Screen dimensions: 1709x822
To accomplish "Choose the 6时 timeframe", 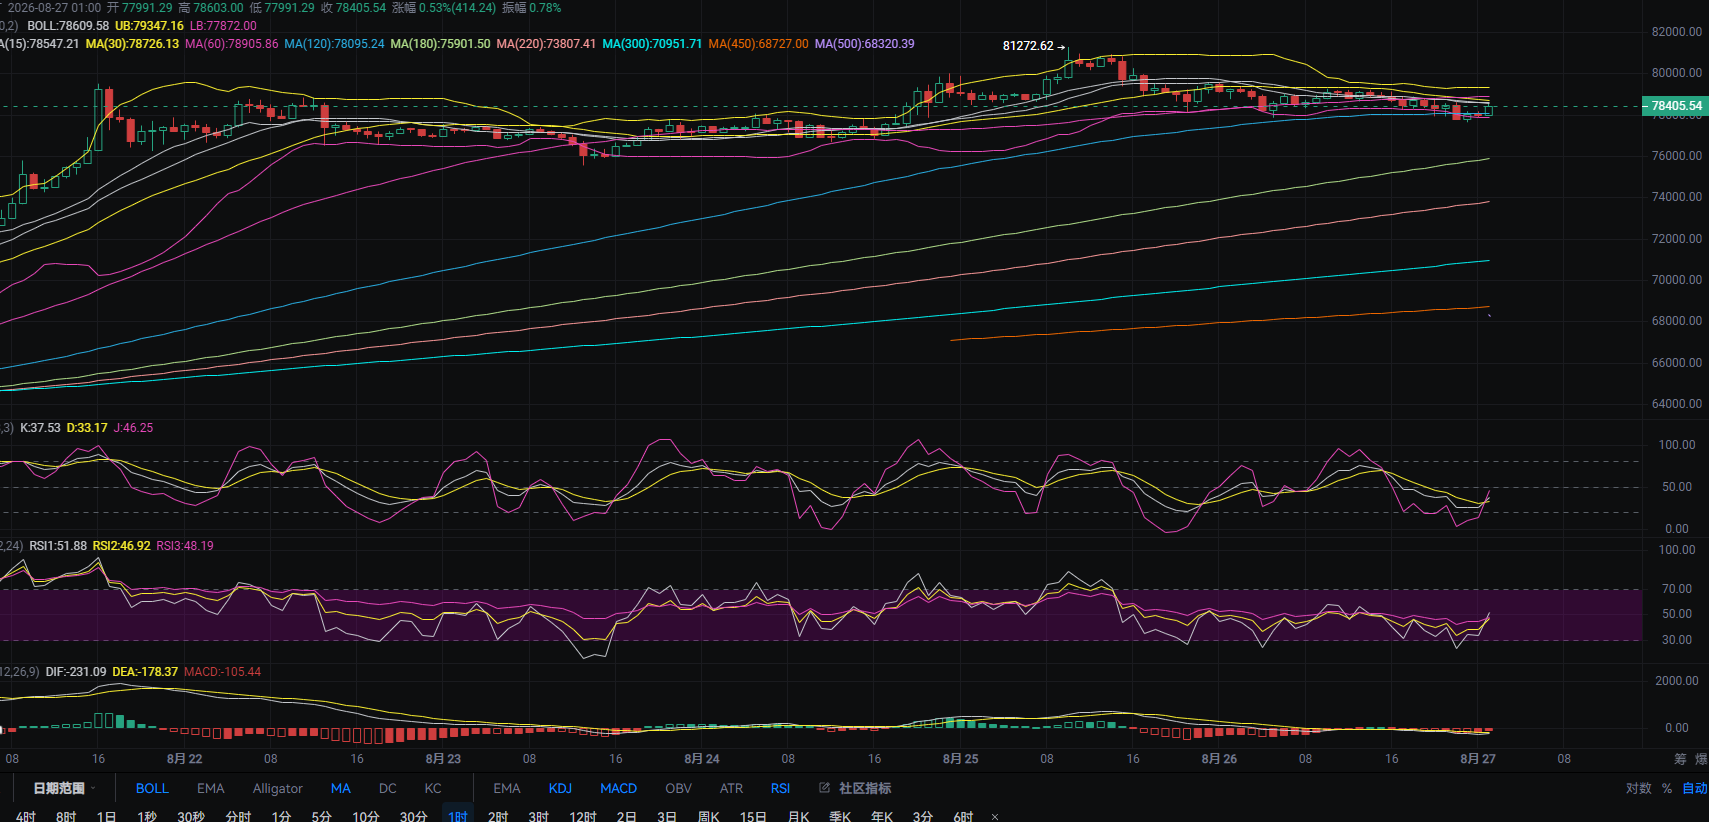I will pos(963,816).
